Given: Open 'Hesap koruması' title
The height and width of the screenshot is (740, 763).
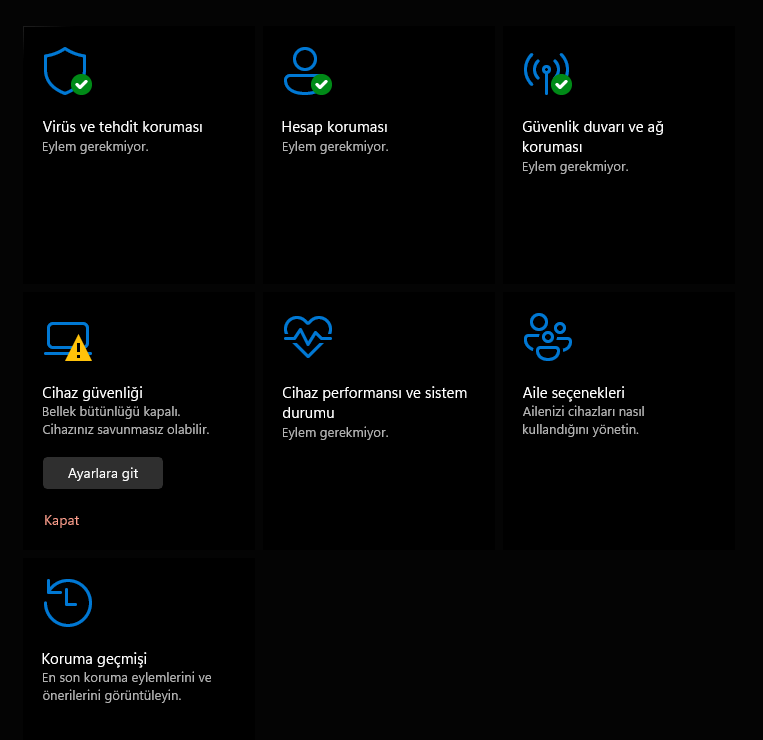Looking at the screenshot, I should coord(334,127).
